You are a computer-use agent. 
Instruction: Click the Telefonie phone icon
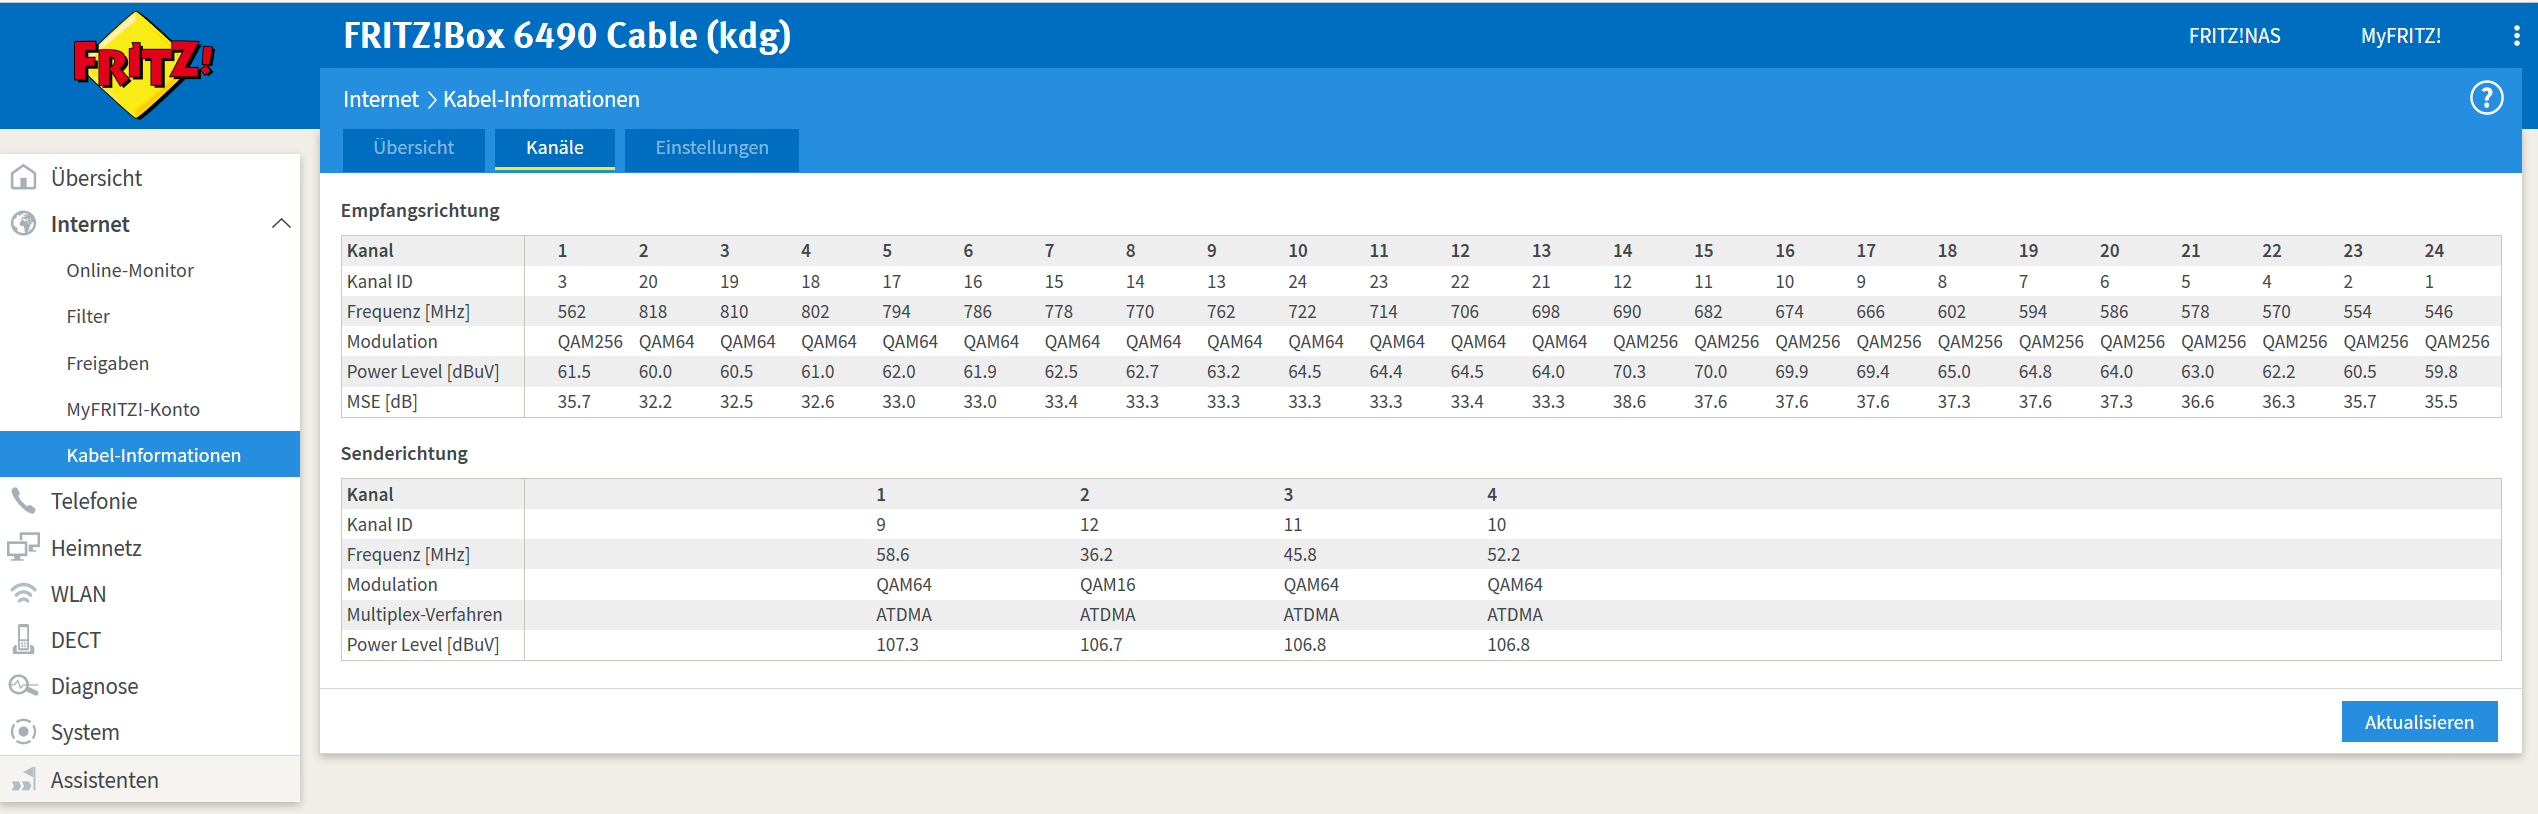(23, 500)
